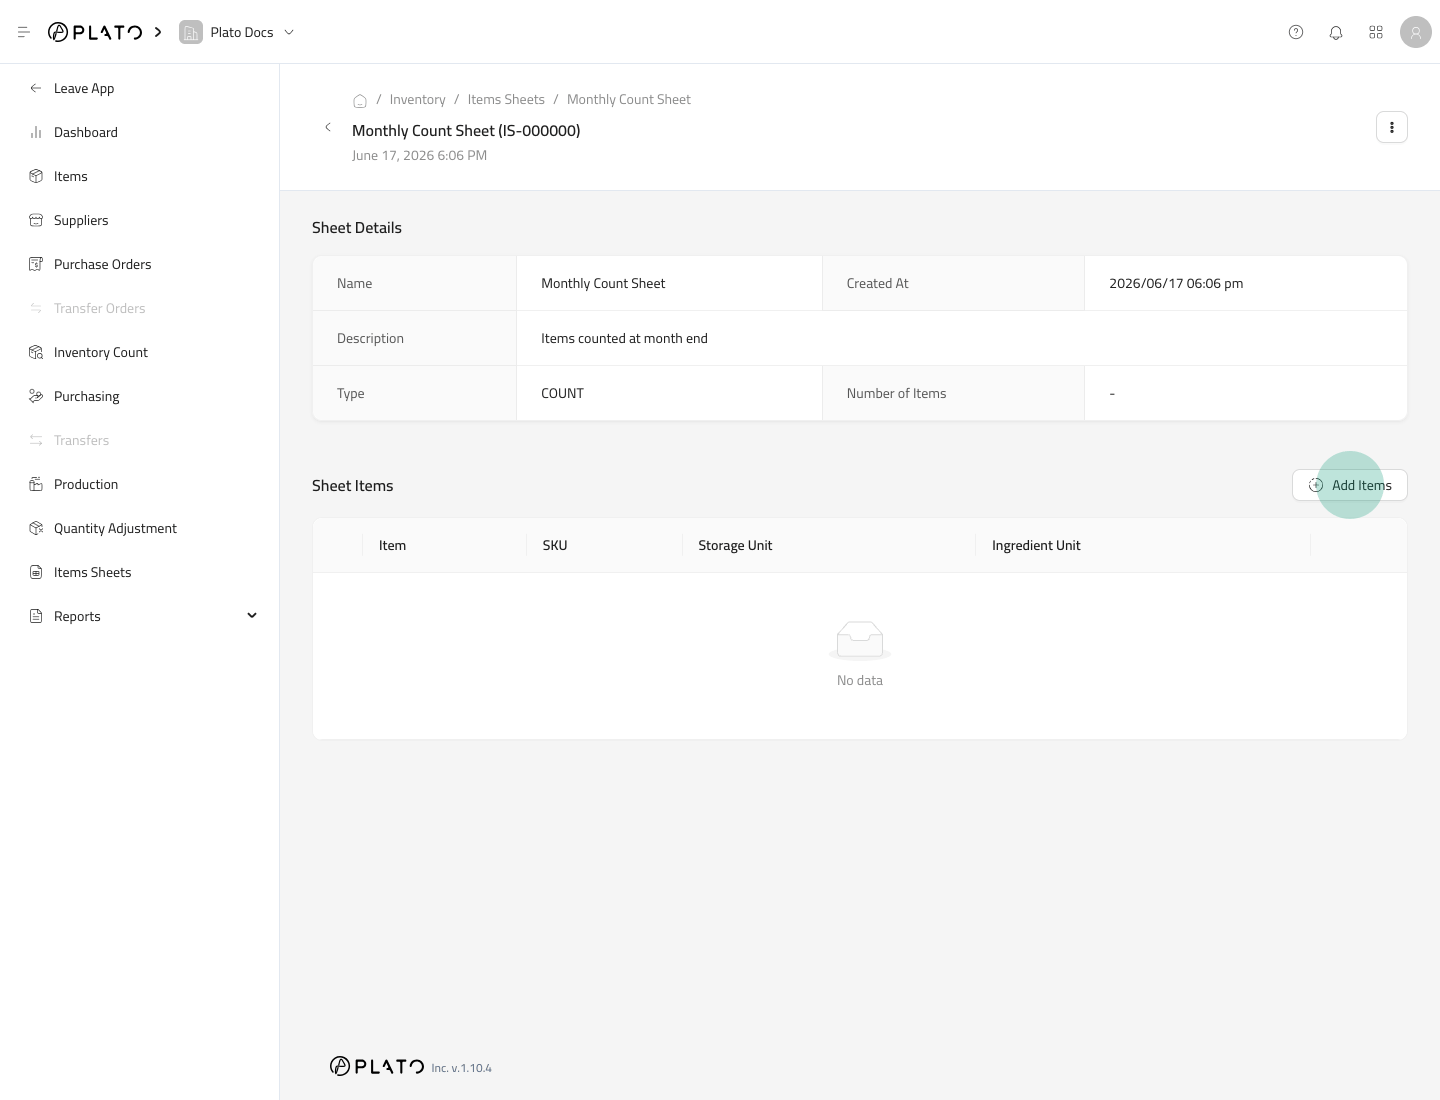Screen dimensions: 1440x1100
Task: Open the Dashboard page
Action: (x=86, y=132)
